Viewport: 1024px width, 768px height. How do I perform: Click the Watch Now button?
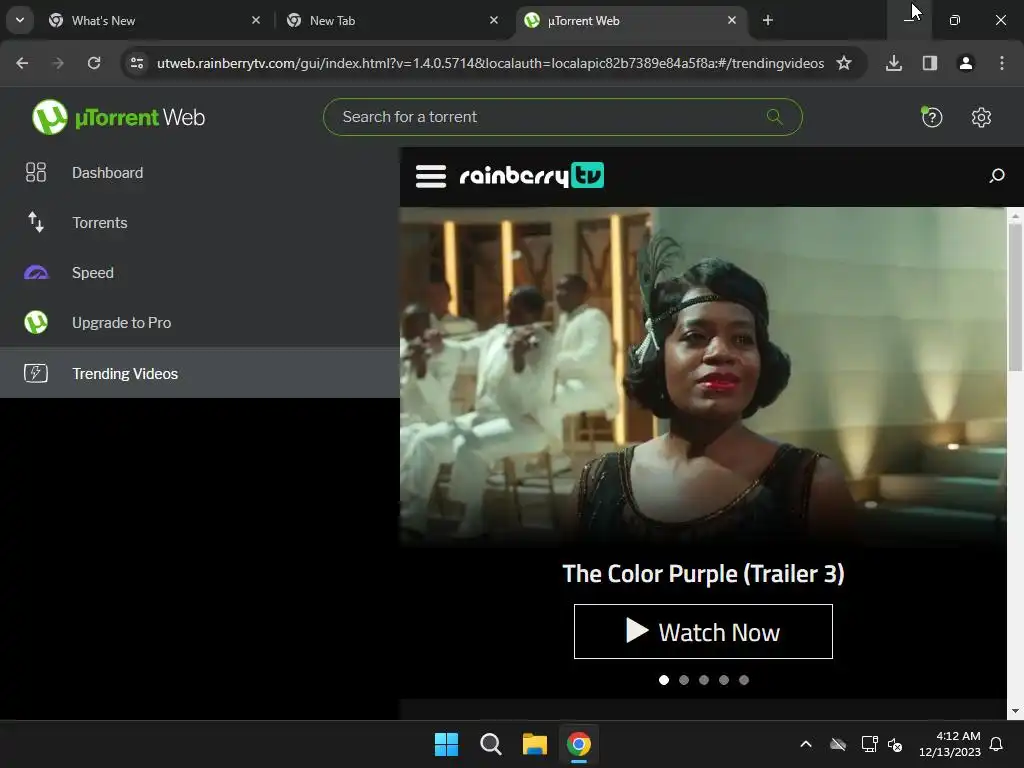[x=703, y=632]
